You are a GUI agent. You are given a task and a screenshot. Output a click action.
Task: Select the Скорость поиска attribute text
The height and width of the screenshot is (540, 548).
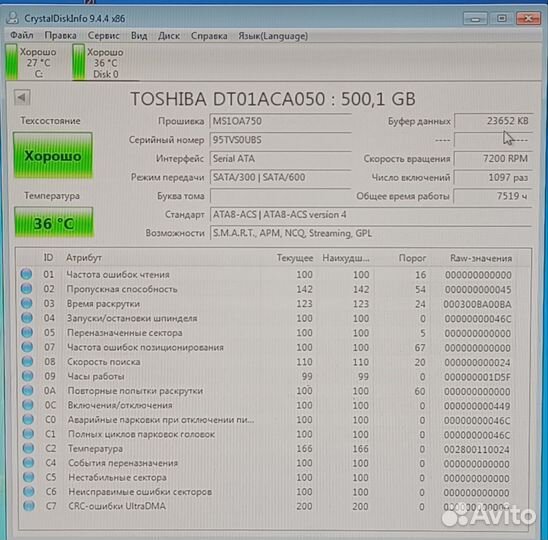coord(104,362)
